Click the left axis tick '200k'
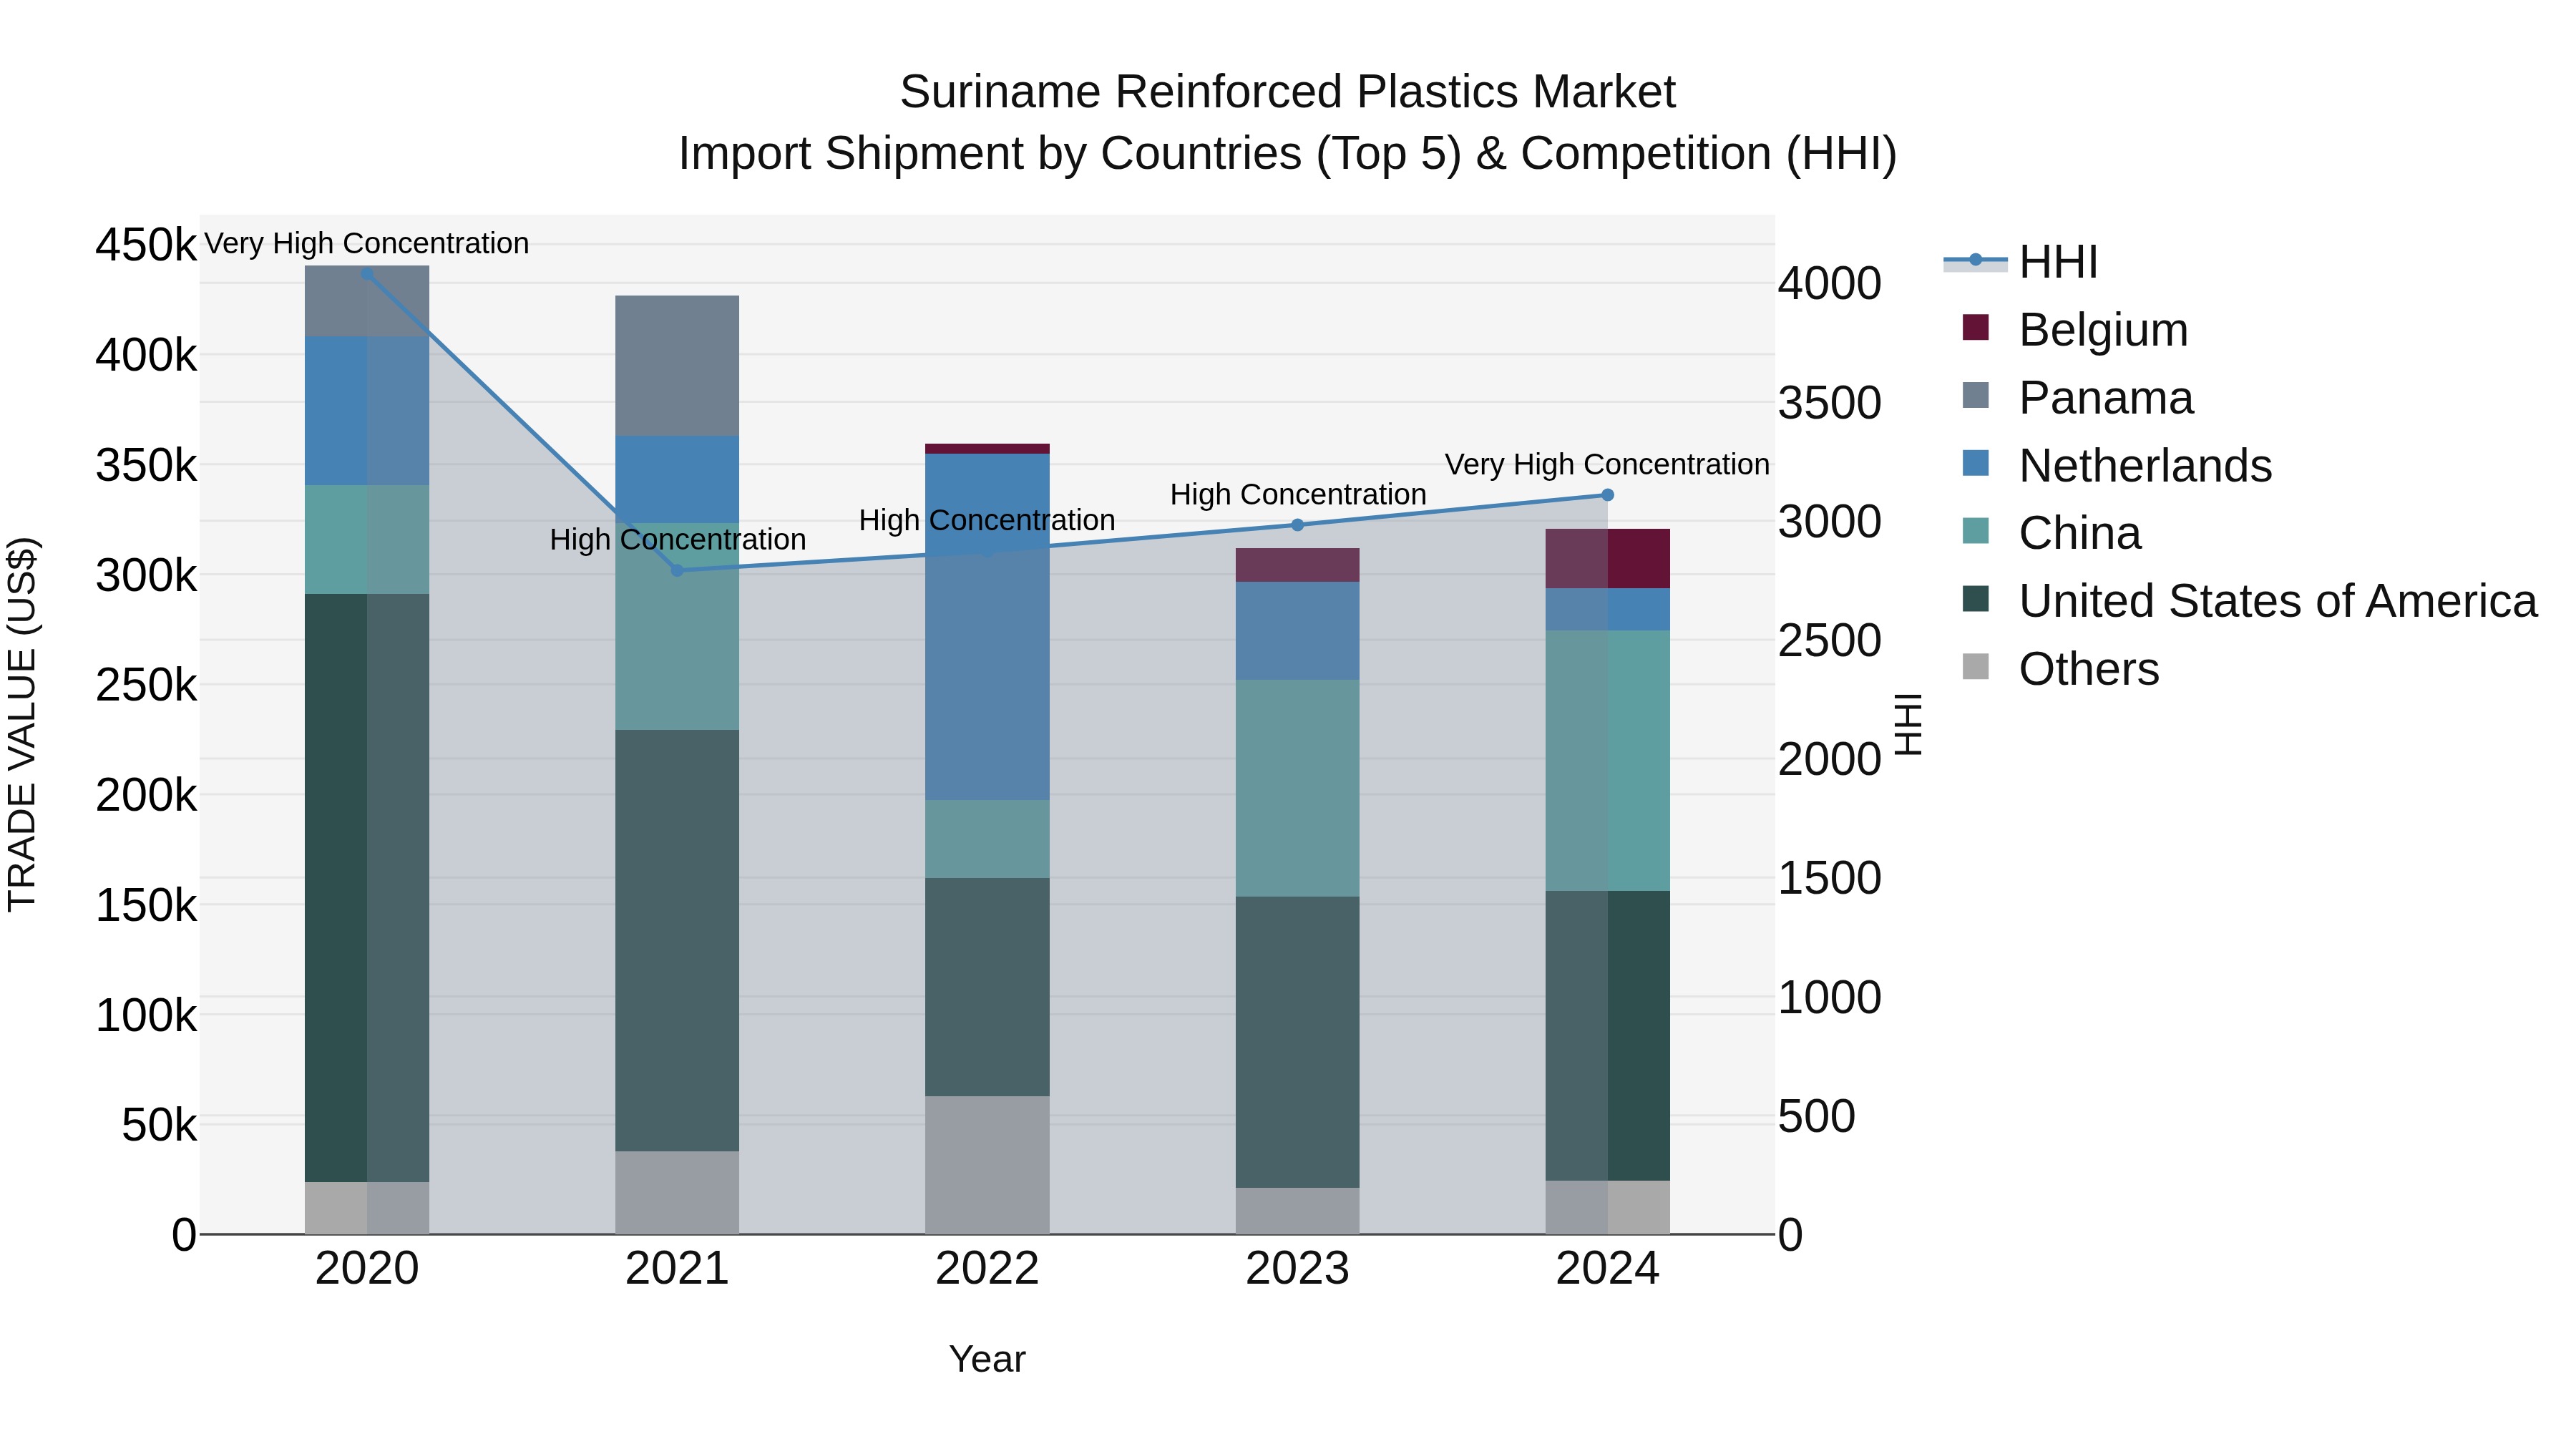2576x1449 pixels. point(146,796)
